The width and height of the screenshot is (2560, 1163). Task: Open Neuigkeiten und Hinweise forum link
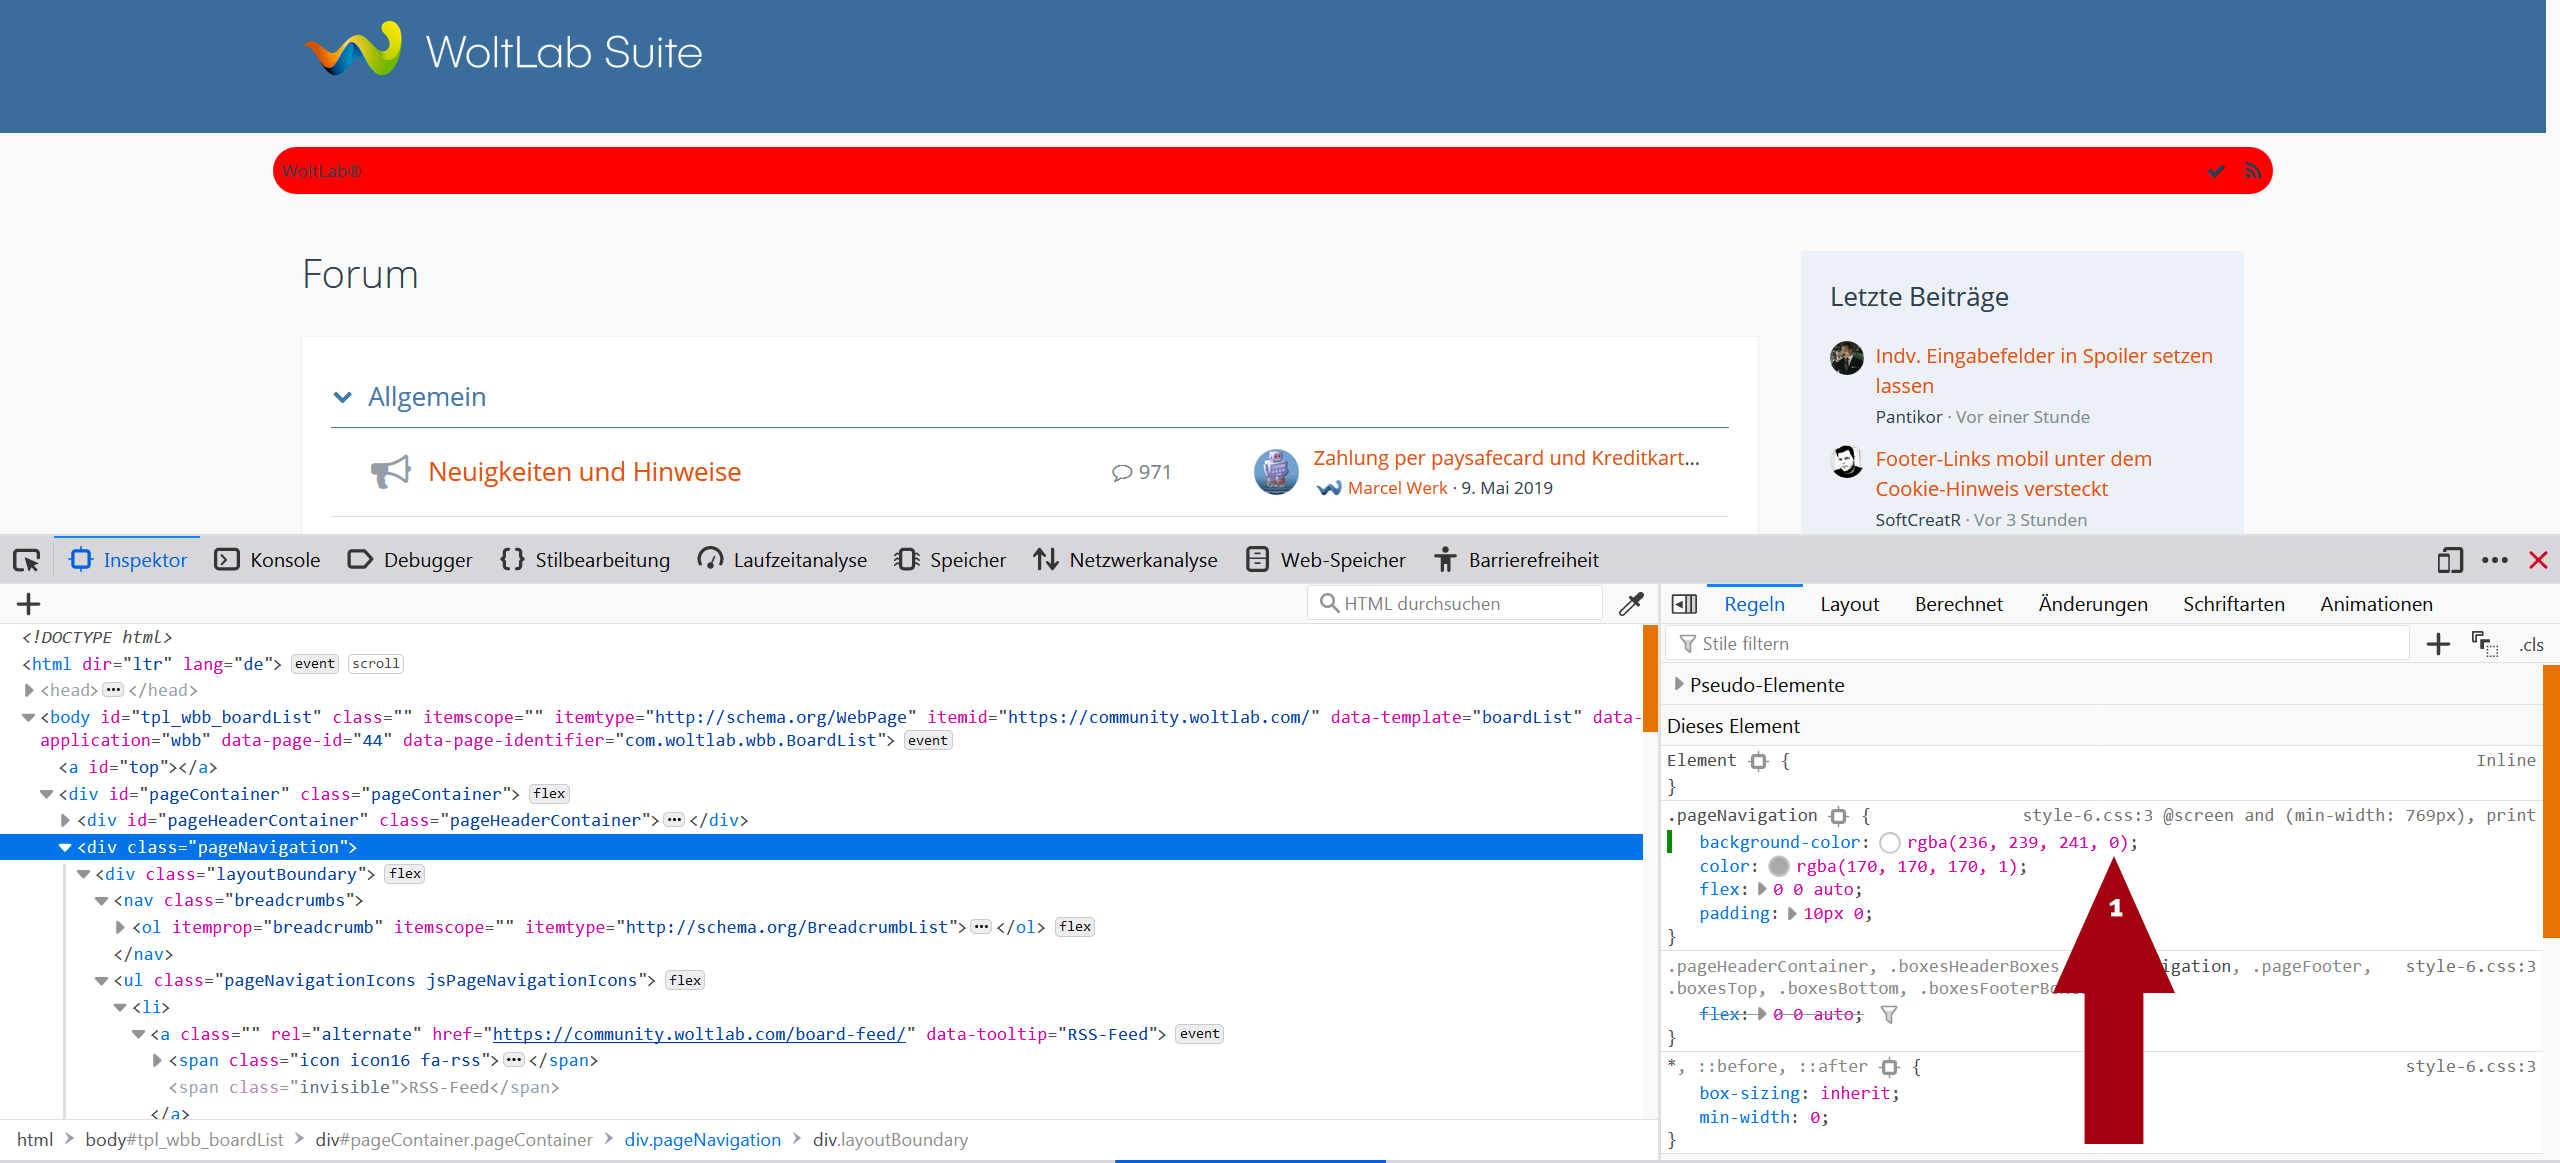(584, 472)
